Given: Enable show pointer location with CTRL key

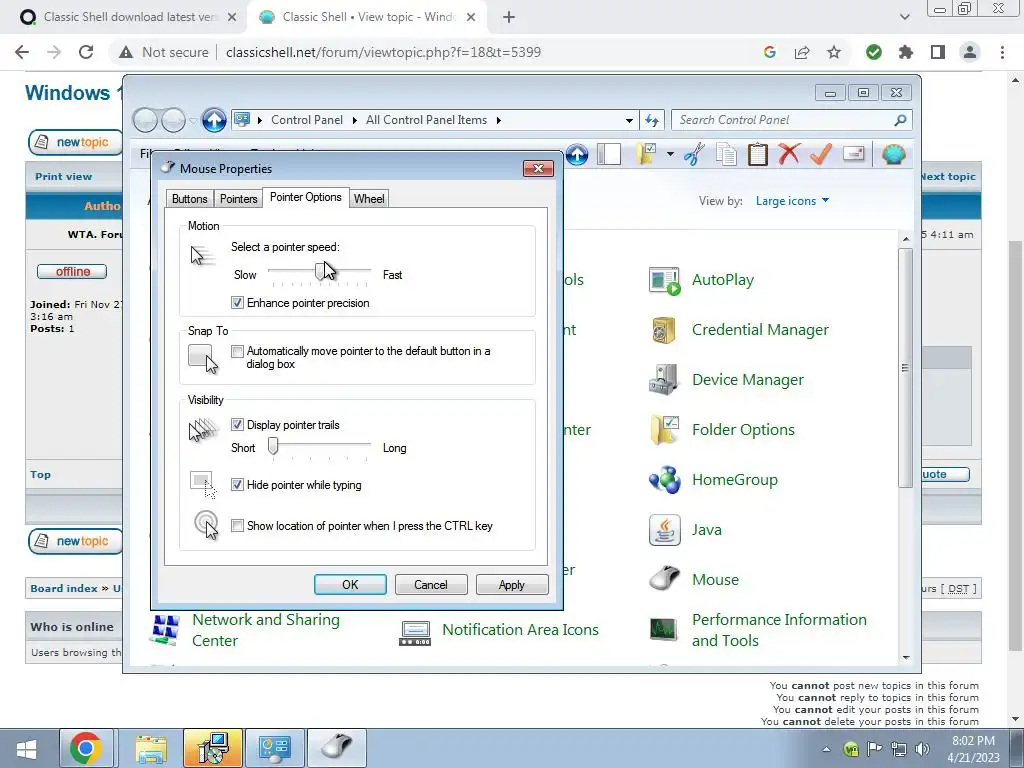Looking at the screenshot, I should click(237, 526).
